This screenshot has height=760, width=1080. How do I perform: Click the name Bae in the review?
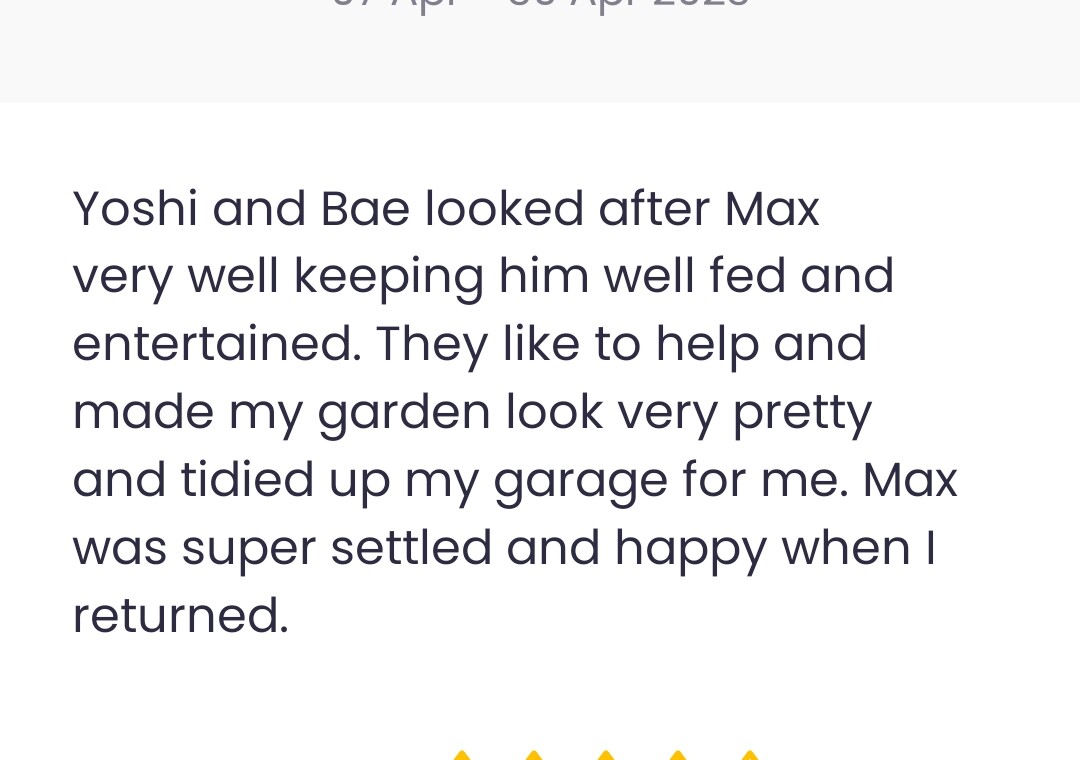point(365,209)
